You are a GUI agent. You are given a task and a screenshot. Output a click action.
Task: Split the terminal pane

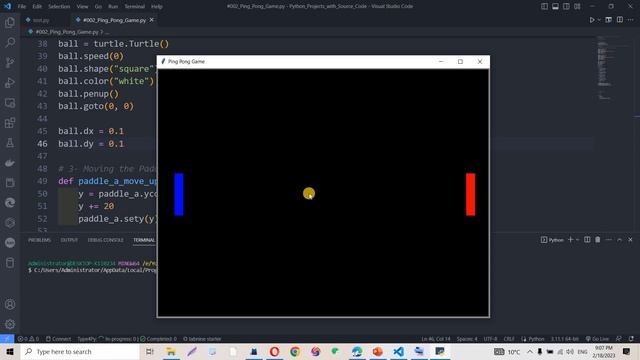[x=587, y=240]
